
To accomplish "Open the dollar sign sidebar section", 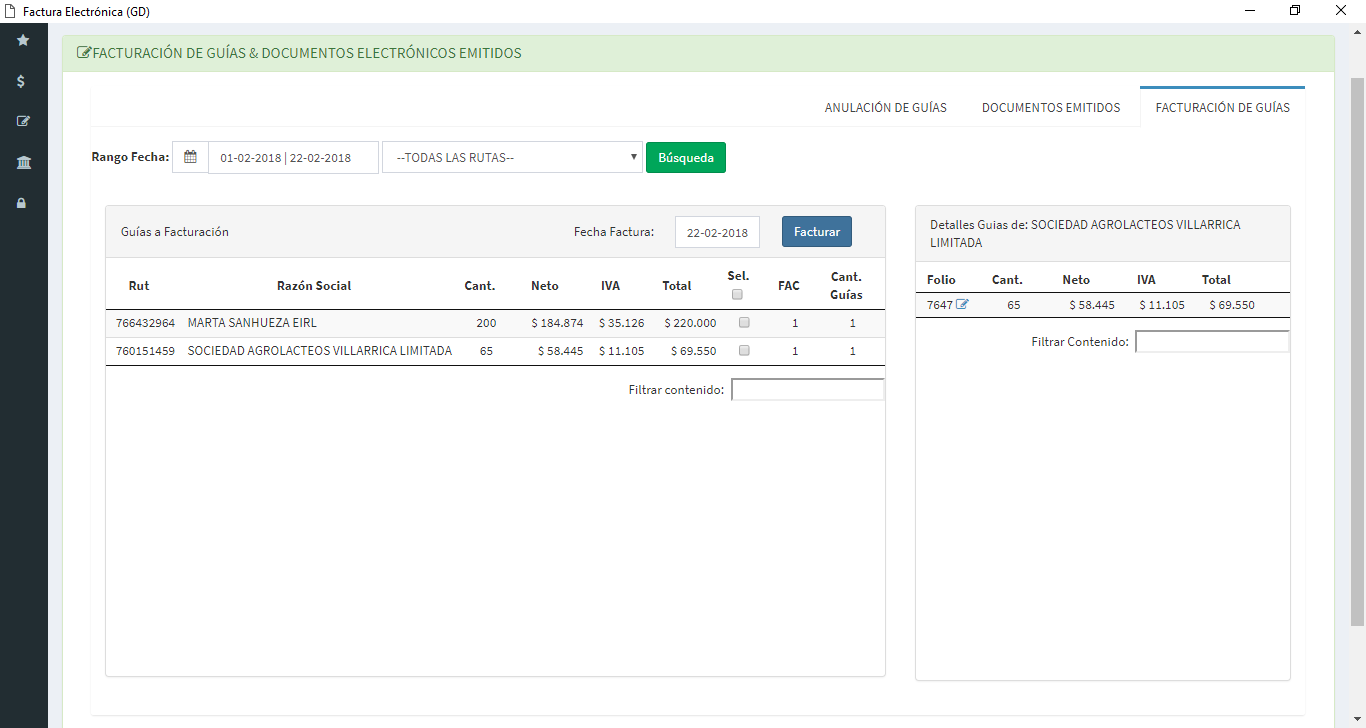I will (x=23, y=81).
